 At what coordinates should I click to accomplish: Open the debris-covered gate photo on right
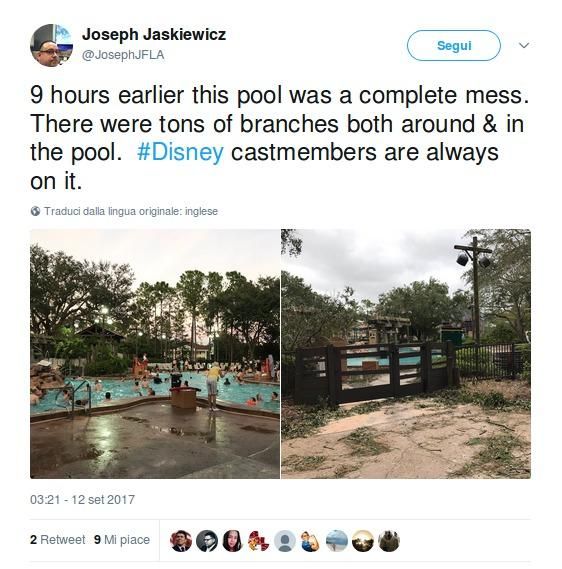[x=406, y=353]
